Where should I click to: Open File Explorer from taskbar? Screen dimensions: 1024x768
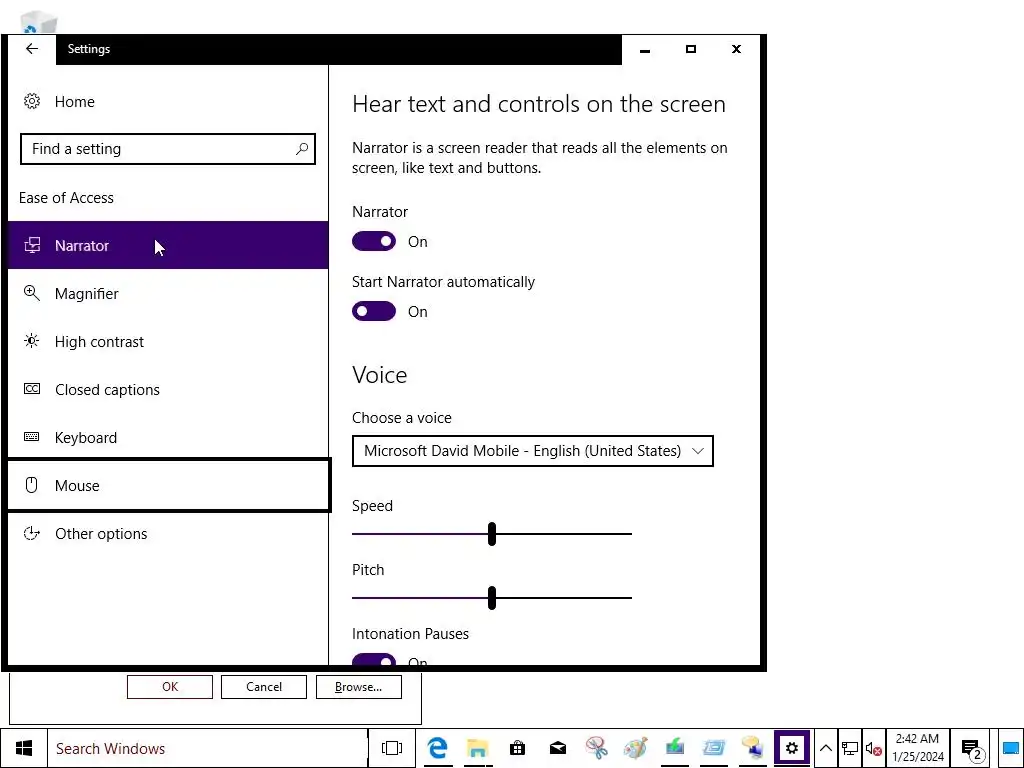pyautogui.click(x=477, y=748)
